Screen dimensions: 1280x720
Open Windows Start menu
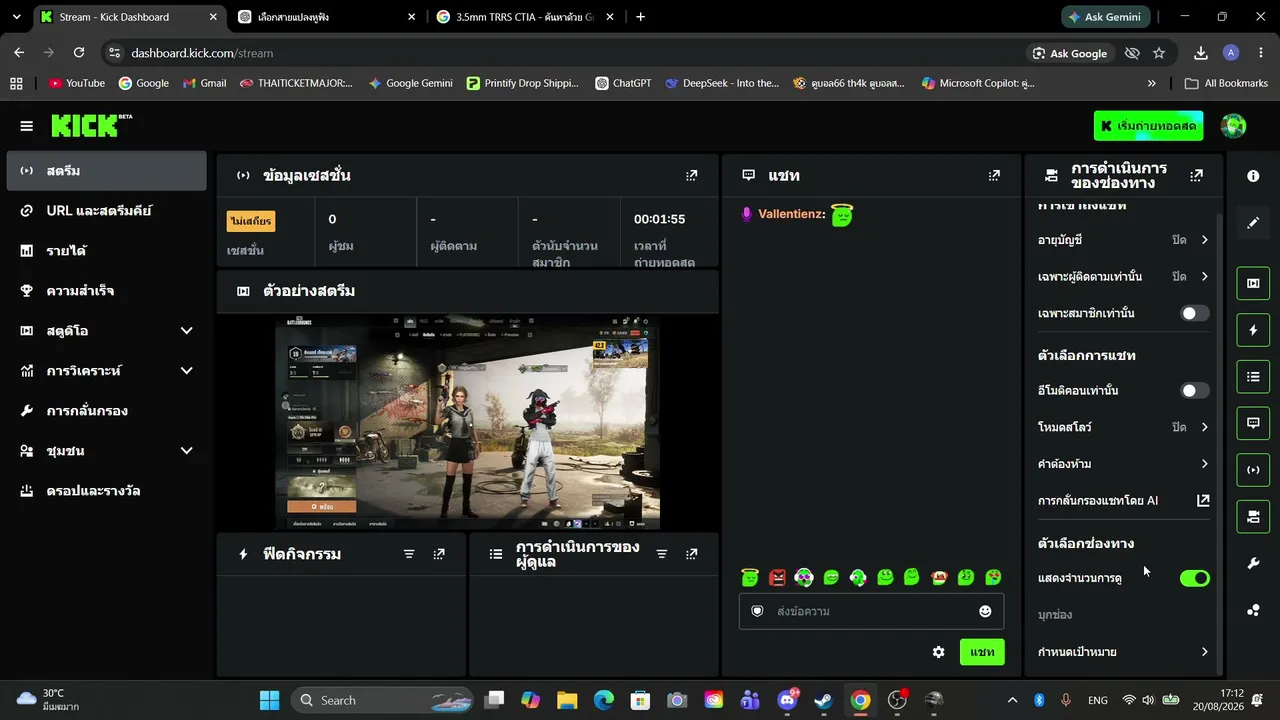pyautogui.click(x=270, y=700)
